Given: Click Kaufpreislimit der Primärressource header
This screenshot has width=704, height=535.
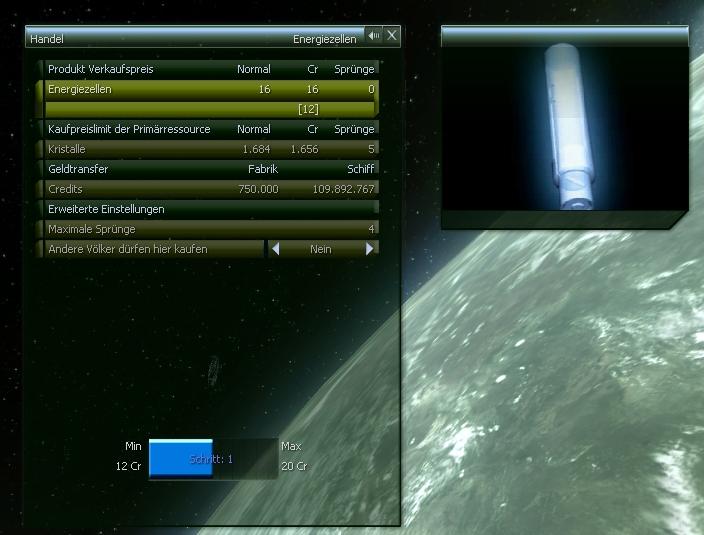Looking at the screenshot, I should click(210, 129).
